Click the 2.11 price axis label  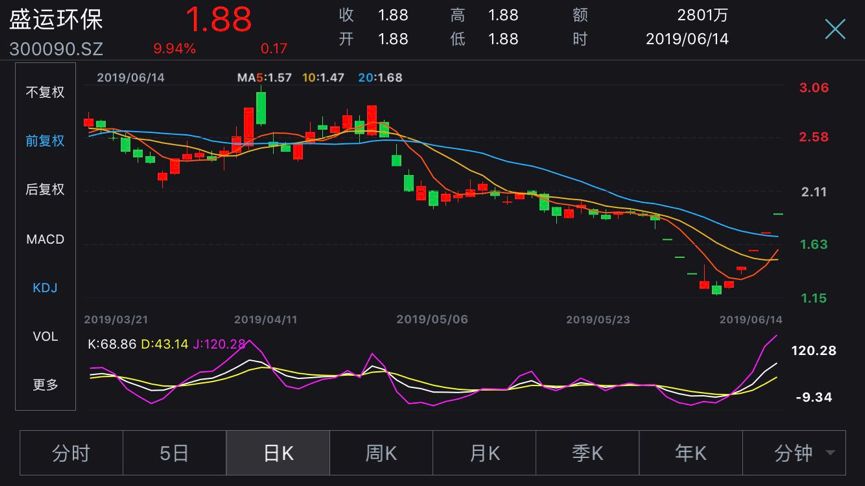click(x=814, y=192)
